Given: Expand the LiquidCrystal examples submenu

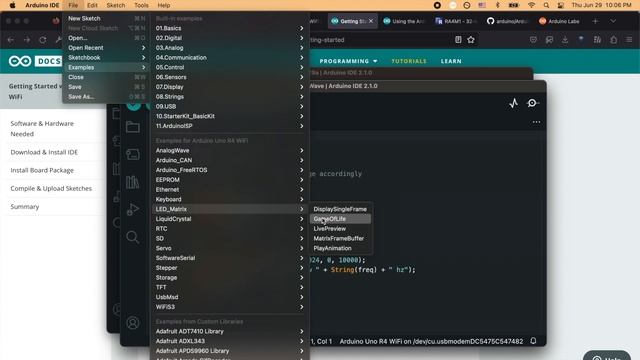Looking at the screenshot, I should (229, 219).
